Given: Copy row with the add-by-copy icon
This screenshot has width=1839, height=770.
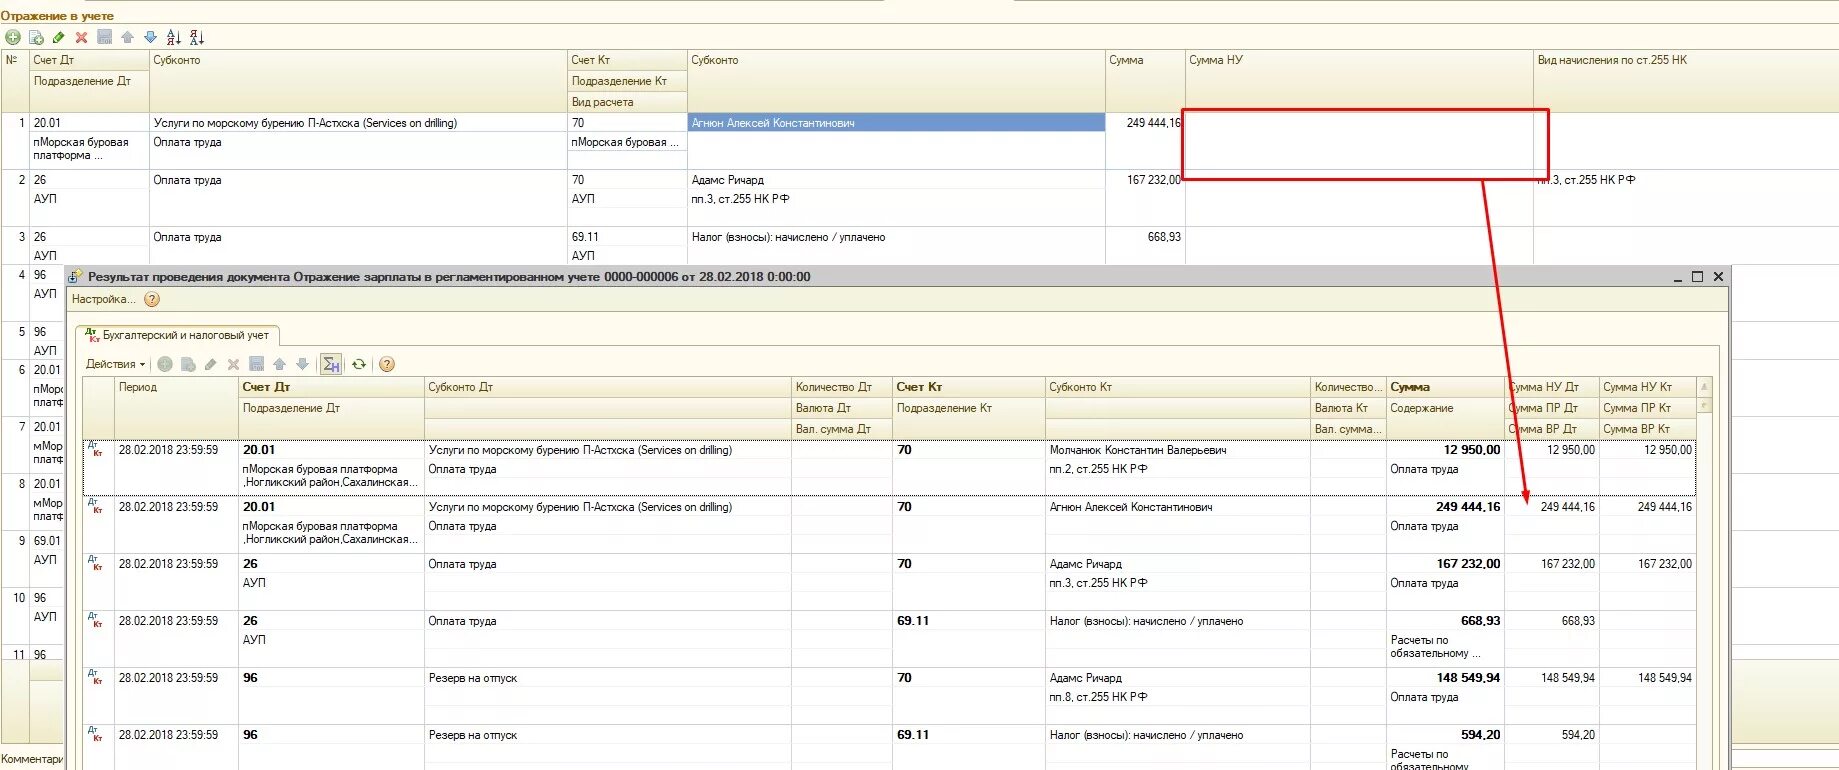Looking at the screenshot, I should (x=36, y=37).
